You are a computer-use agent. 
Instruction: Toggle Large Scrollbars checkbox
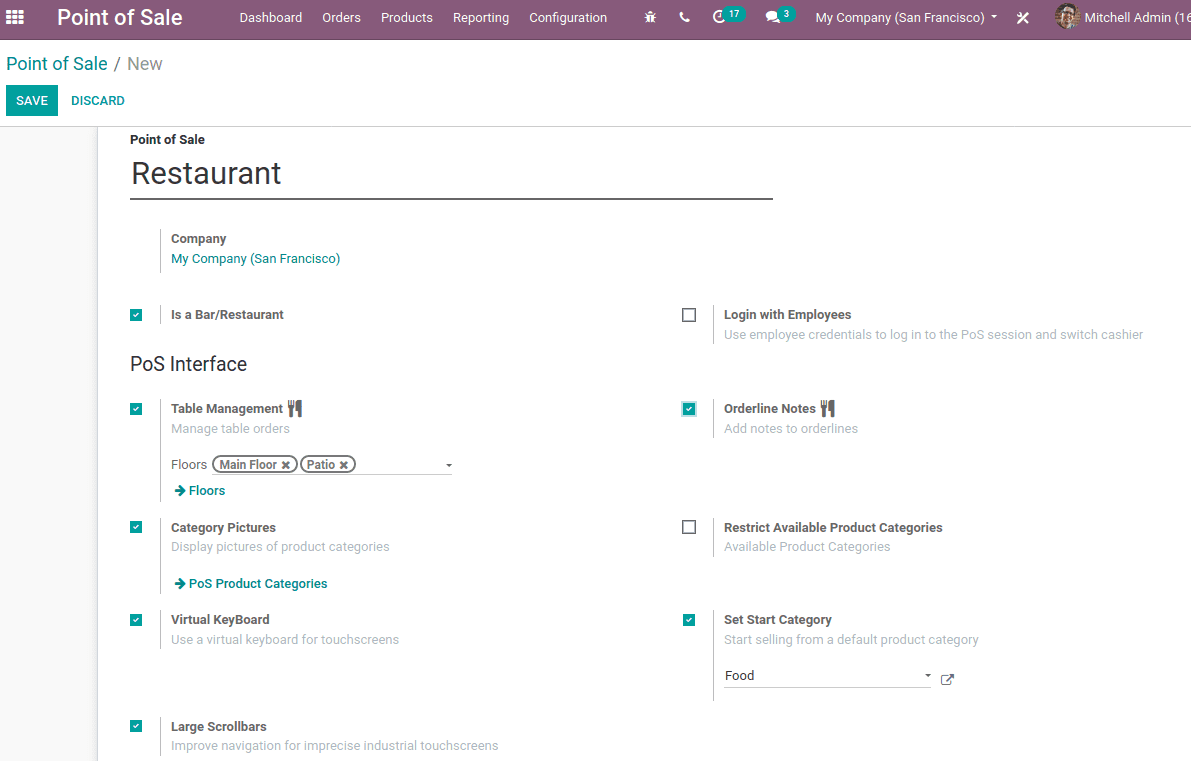[136, 726]
